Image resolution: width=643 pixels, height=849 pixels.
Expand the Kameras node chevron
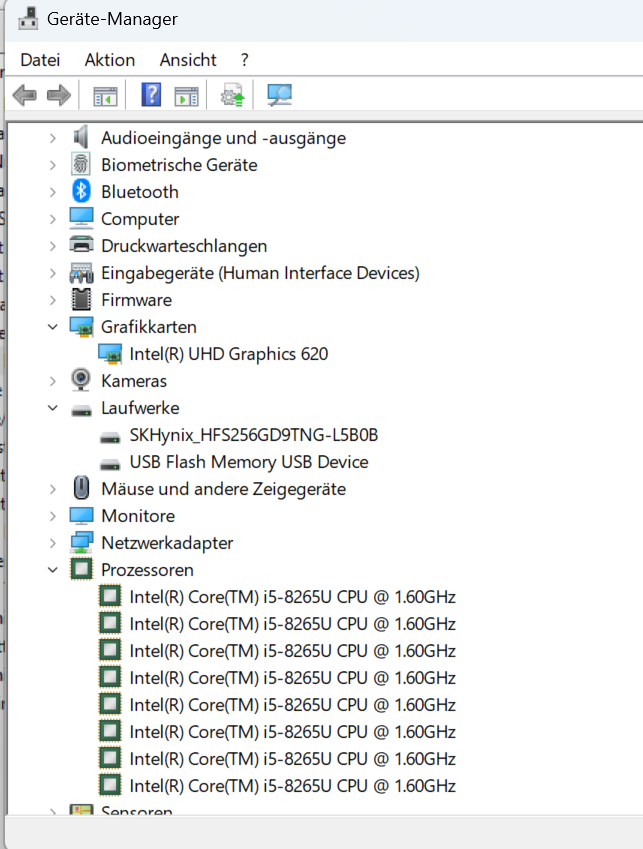point(53,381)
